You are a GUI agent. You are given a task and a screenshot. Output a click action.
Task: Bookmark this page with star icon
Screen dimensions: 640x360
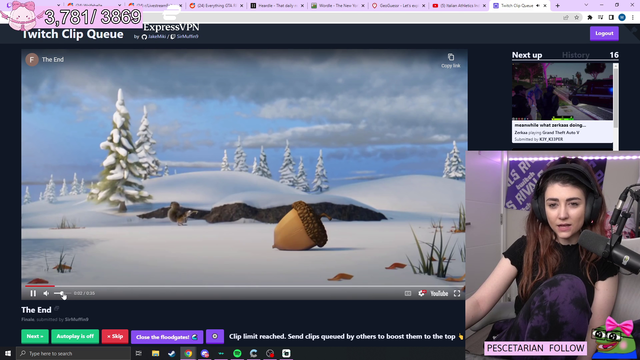(x=576, y=18)
